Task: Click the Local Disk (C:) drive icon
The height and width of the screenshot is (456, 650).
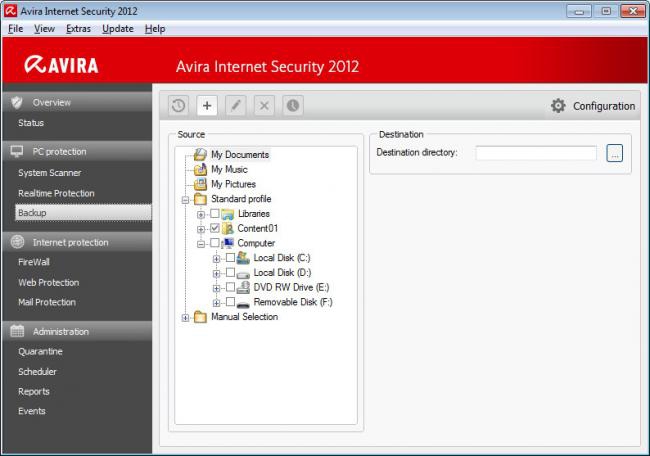Action: (243, 258)
